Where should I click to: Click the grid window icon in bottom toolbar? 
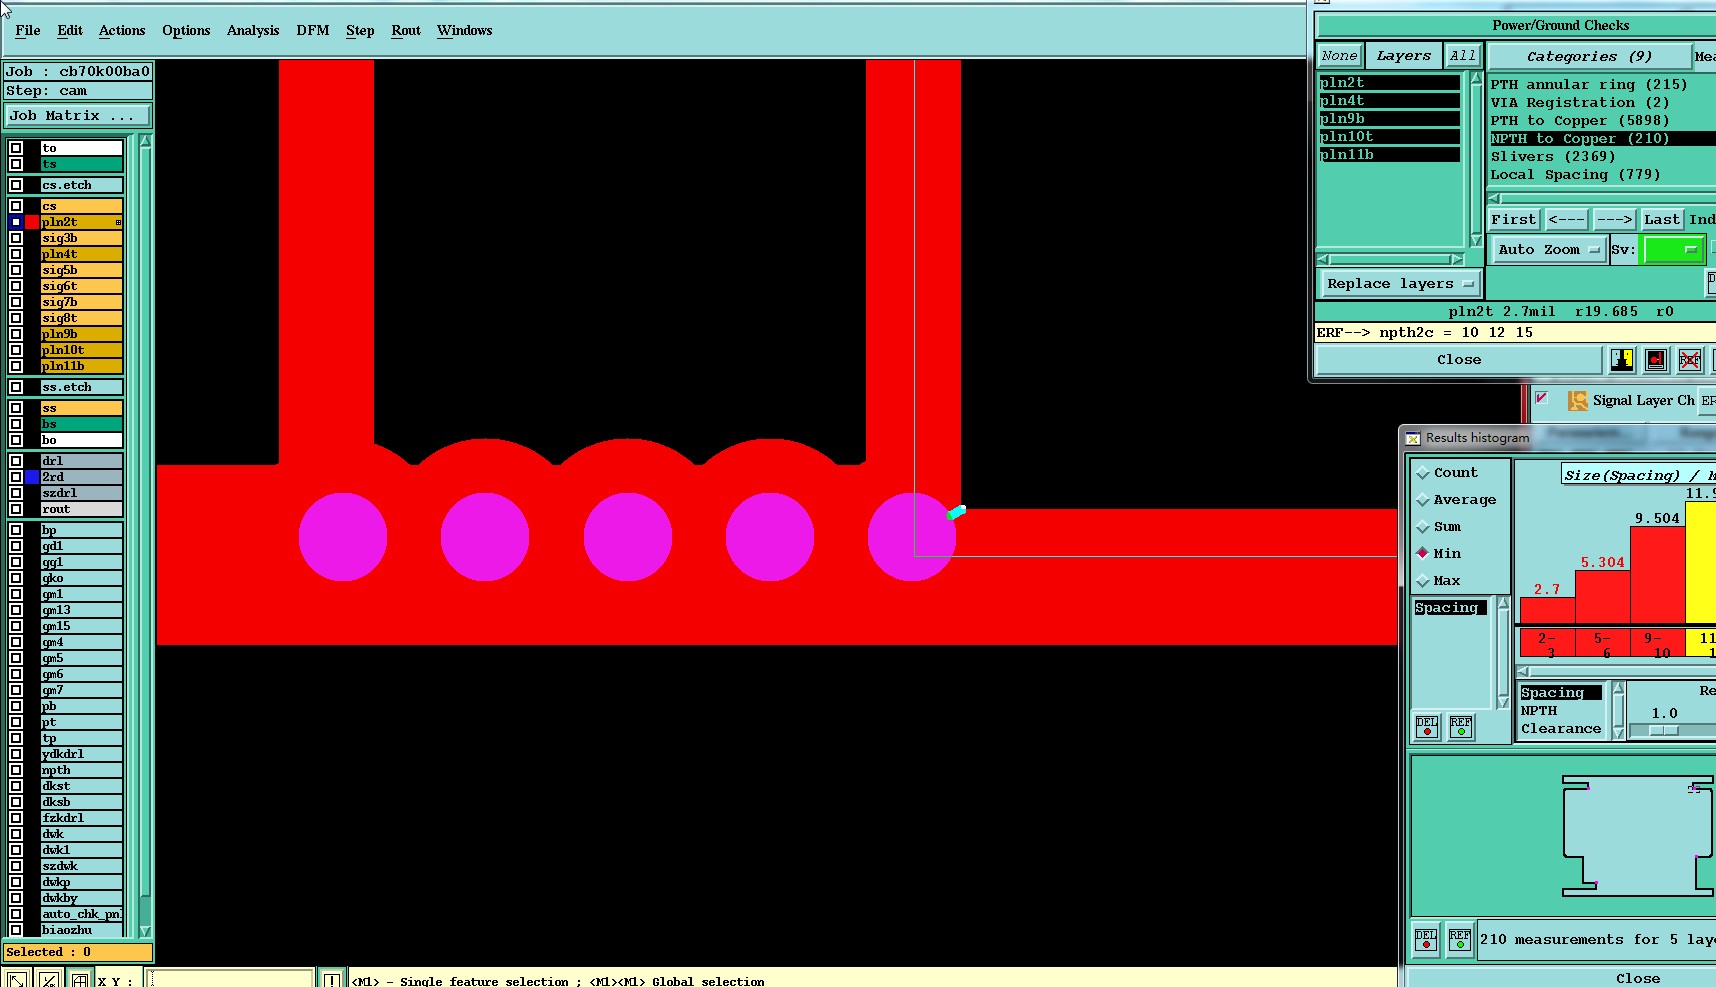[80, 979]
